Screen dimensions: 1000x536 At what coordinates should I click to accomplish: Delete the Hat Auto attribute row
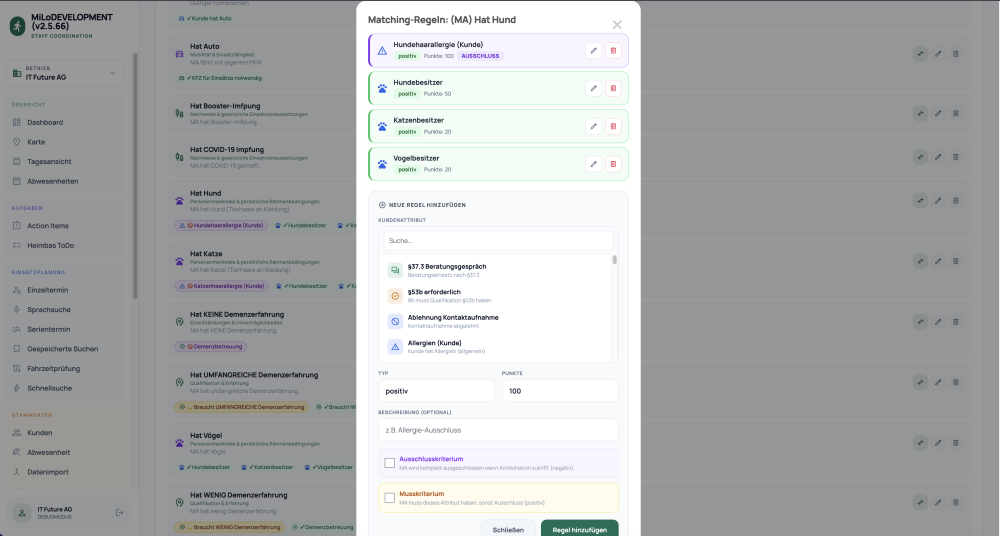coord(955,54)
